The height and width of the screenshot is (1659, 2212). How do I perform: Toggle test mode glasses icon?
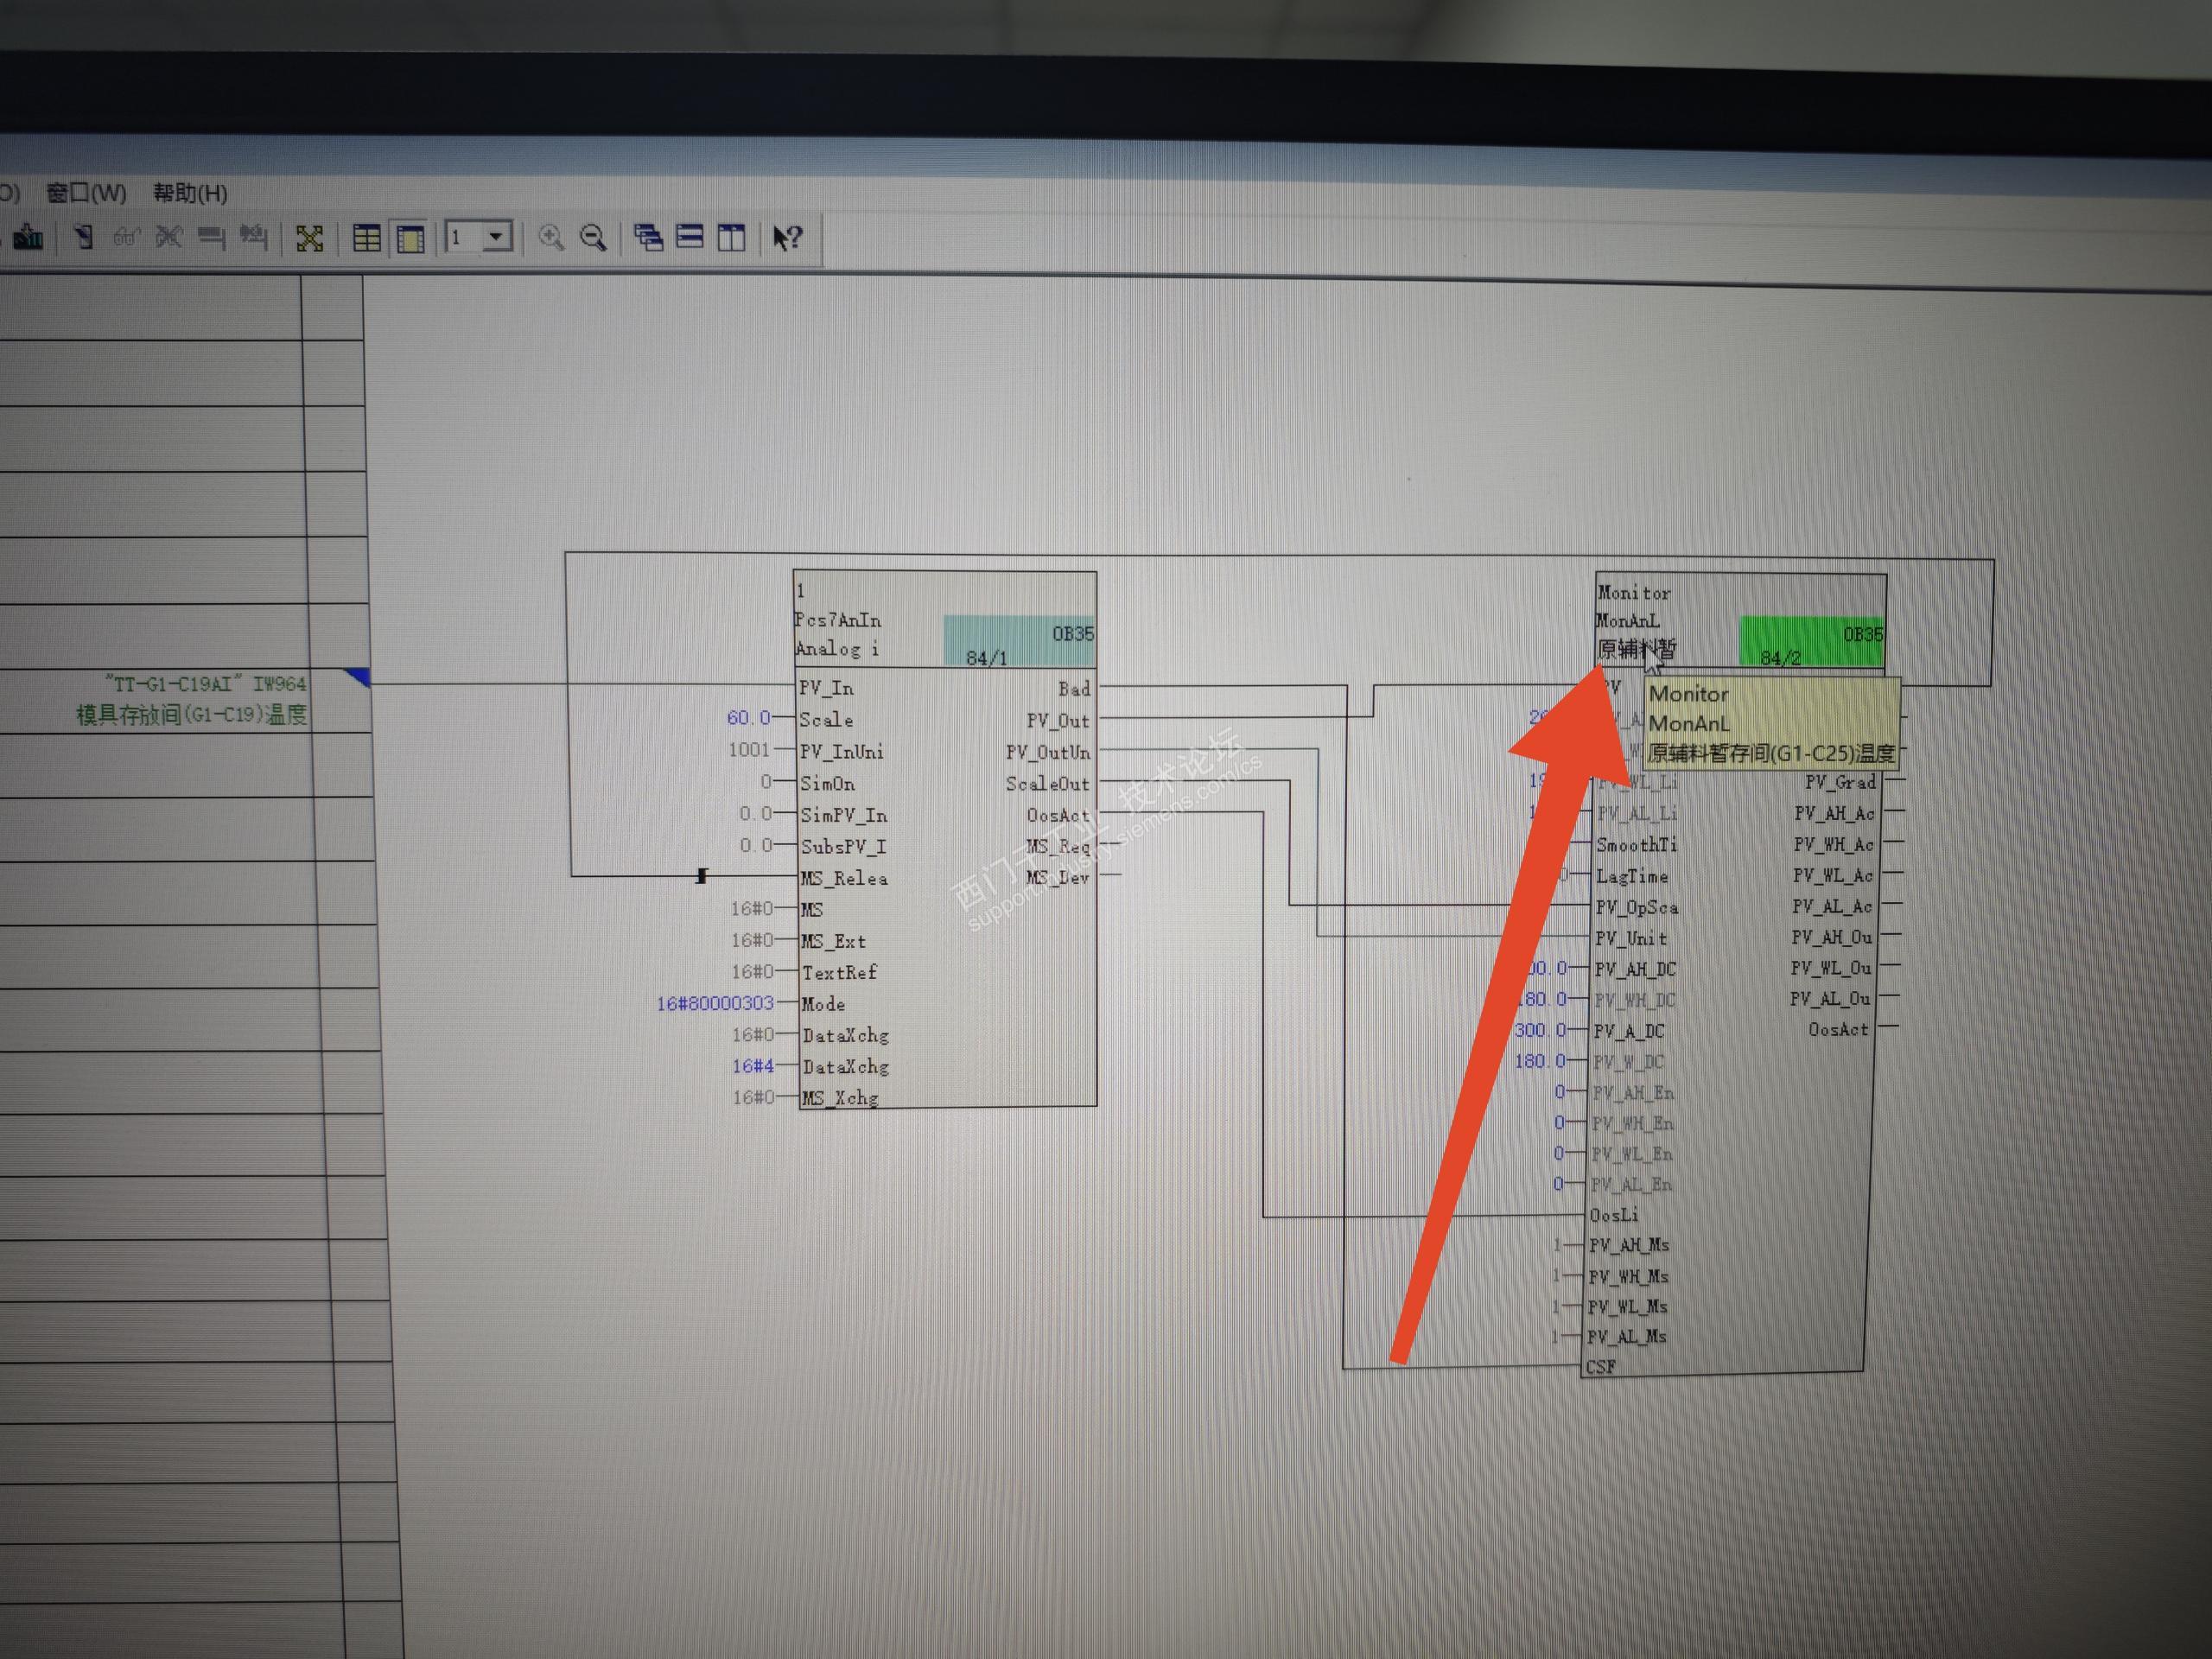(126, 237)
